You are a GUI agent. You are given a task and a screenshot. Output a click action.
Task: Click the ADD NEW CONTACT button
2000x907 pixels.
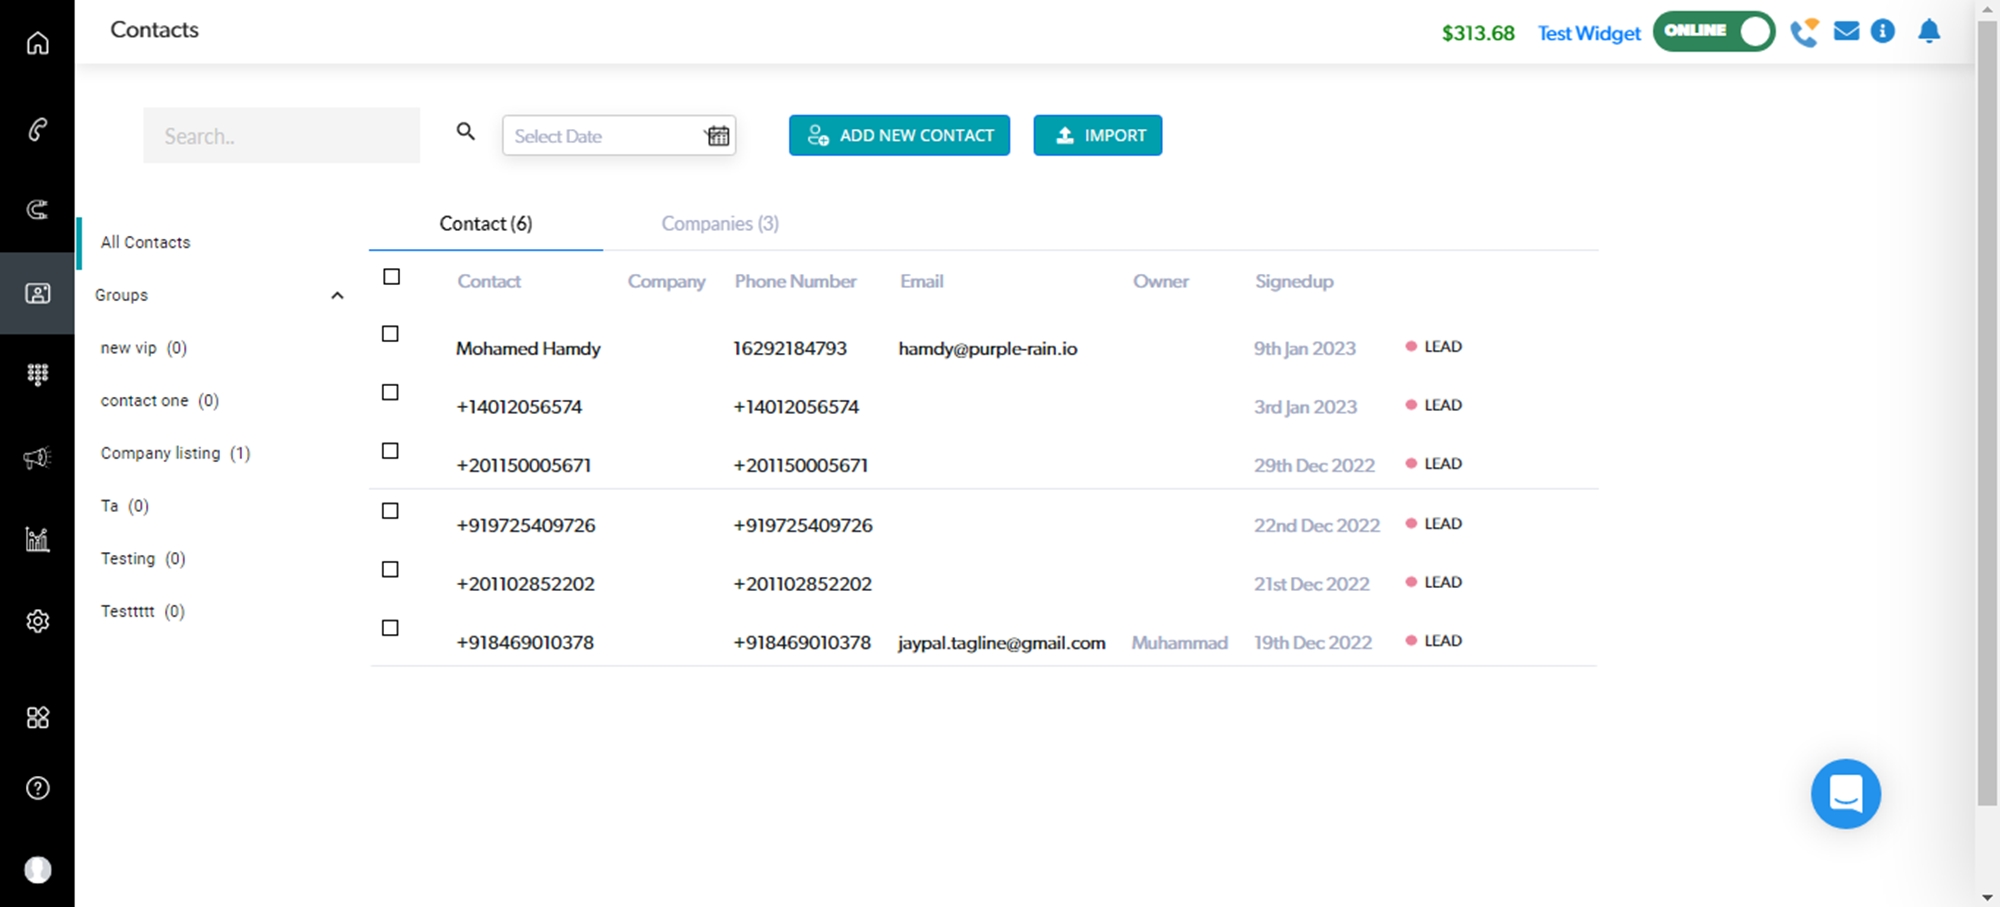pos(899,136)
